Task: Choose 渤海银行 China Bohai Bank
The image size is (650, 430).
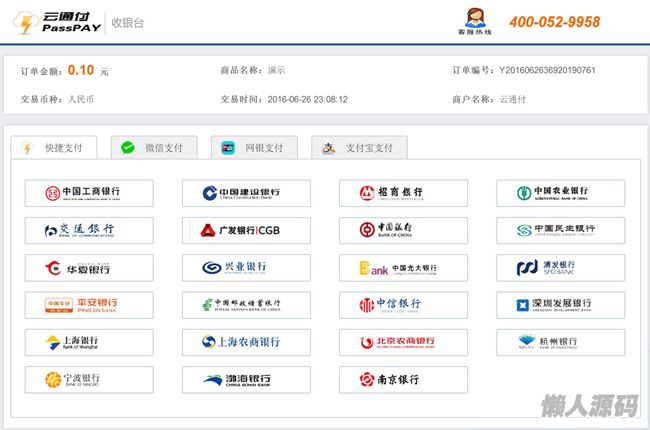Action: coord(246,380)
